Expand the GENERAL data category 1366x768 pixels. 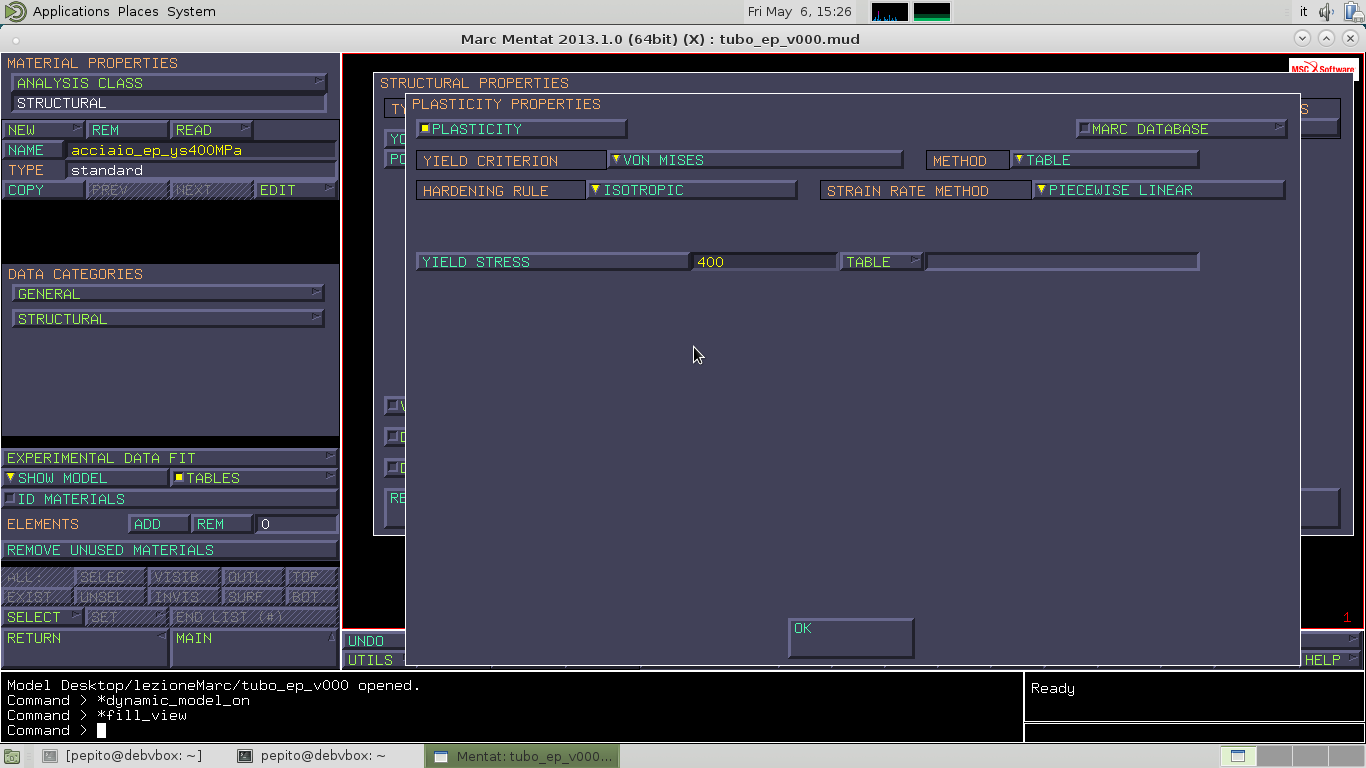point(168,294)
